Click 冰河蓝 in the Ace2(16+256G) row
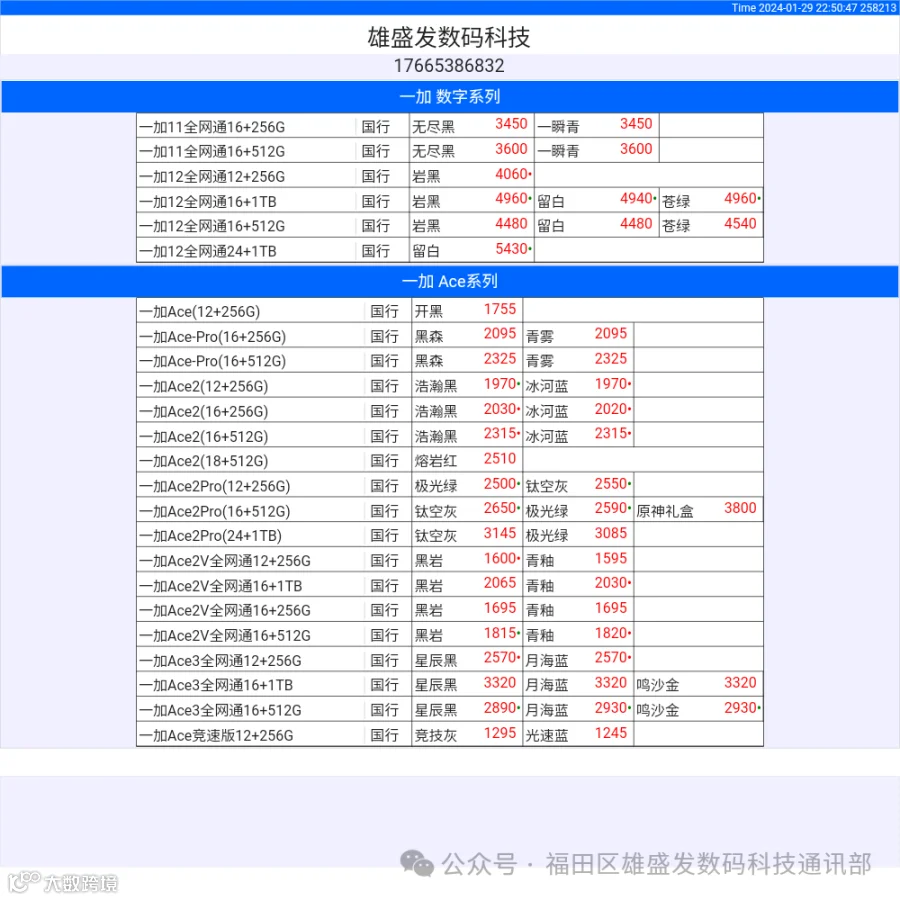900x900 pixels. pos(547,412)
